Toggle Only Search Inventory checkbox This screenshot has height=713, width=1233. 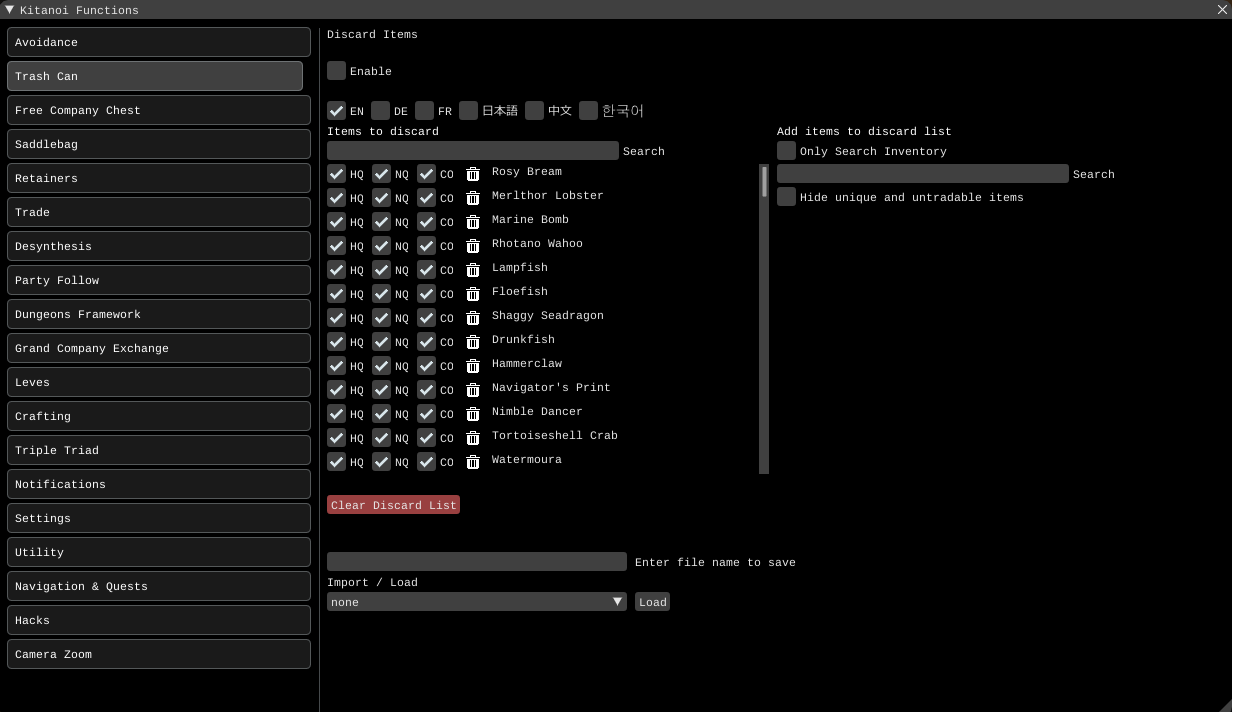point(787,151)
